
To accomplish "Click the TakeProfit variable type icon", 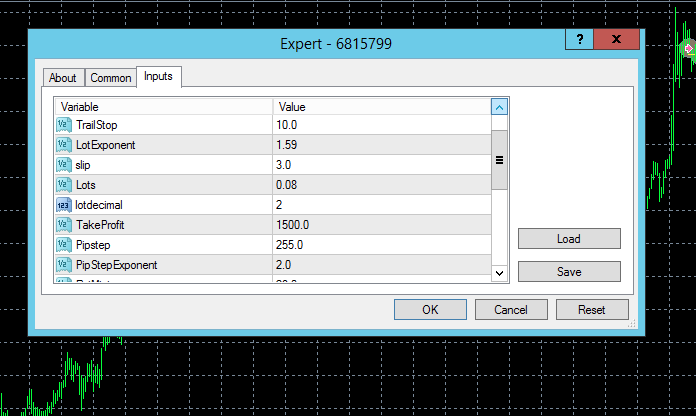I will pos(64,225).
